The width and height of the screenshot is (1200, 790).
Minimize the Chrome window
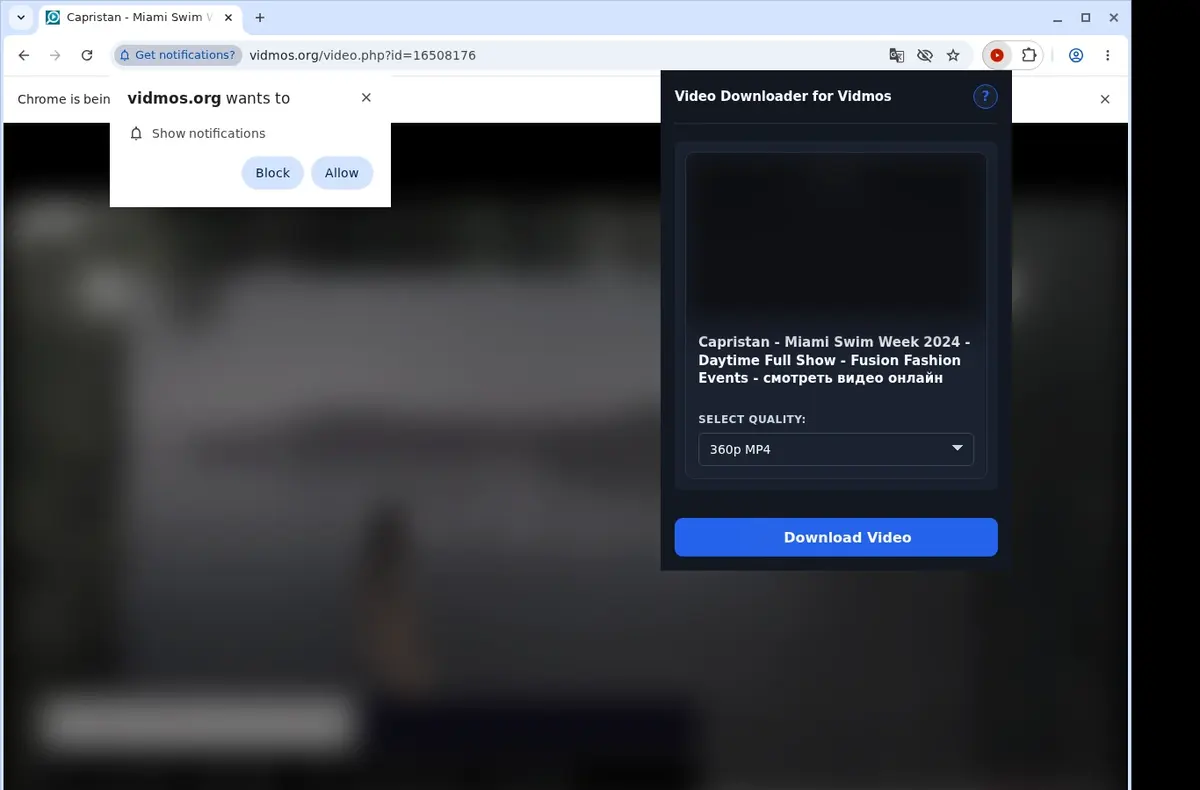1058,18
